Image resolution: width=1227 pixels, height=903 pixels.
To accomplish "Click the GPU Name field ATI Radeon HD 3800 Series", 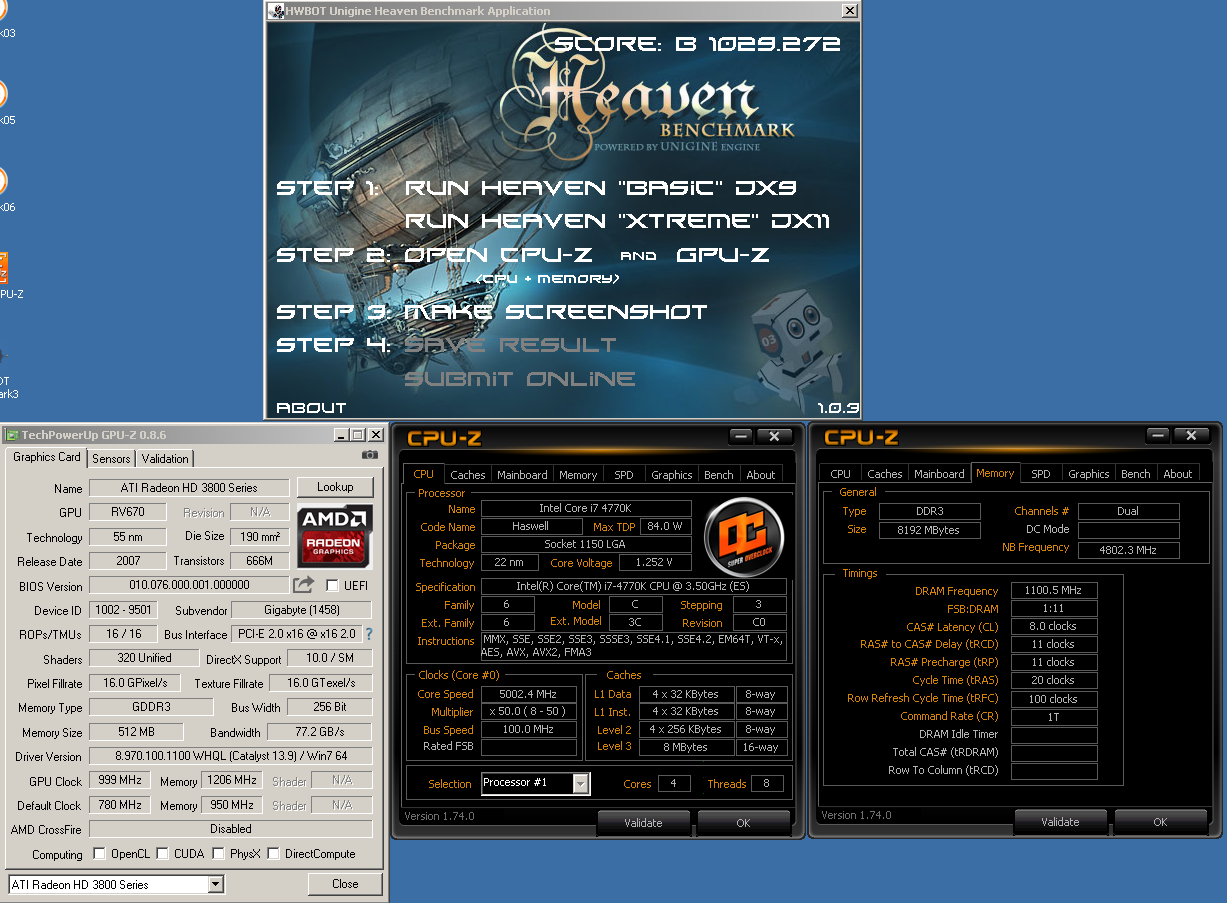I will (x=189, y=488).
